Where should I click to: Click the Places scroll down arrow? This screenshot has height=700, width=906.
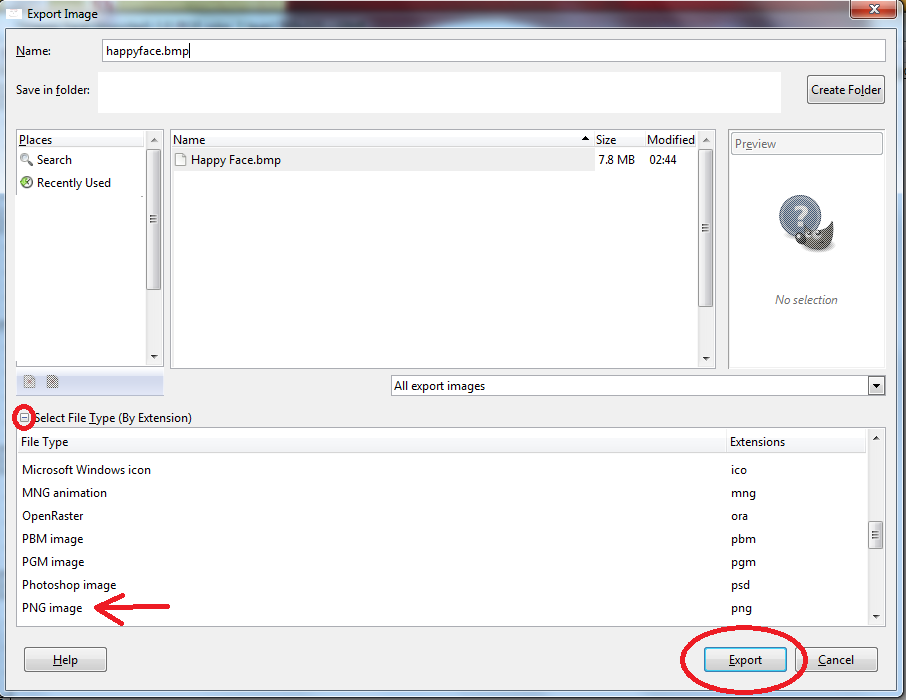[x=154, y=356]
